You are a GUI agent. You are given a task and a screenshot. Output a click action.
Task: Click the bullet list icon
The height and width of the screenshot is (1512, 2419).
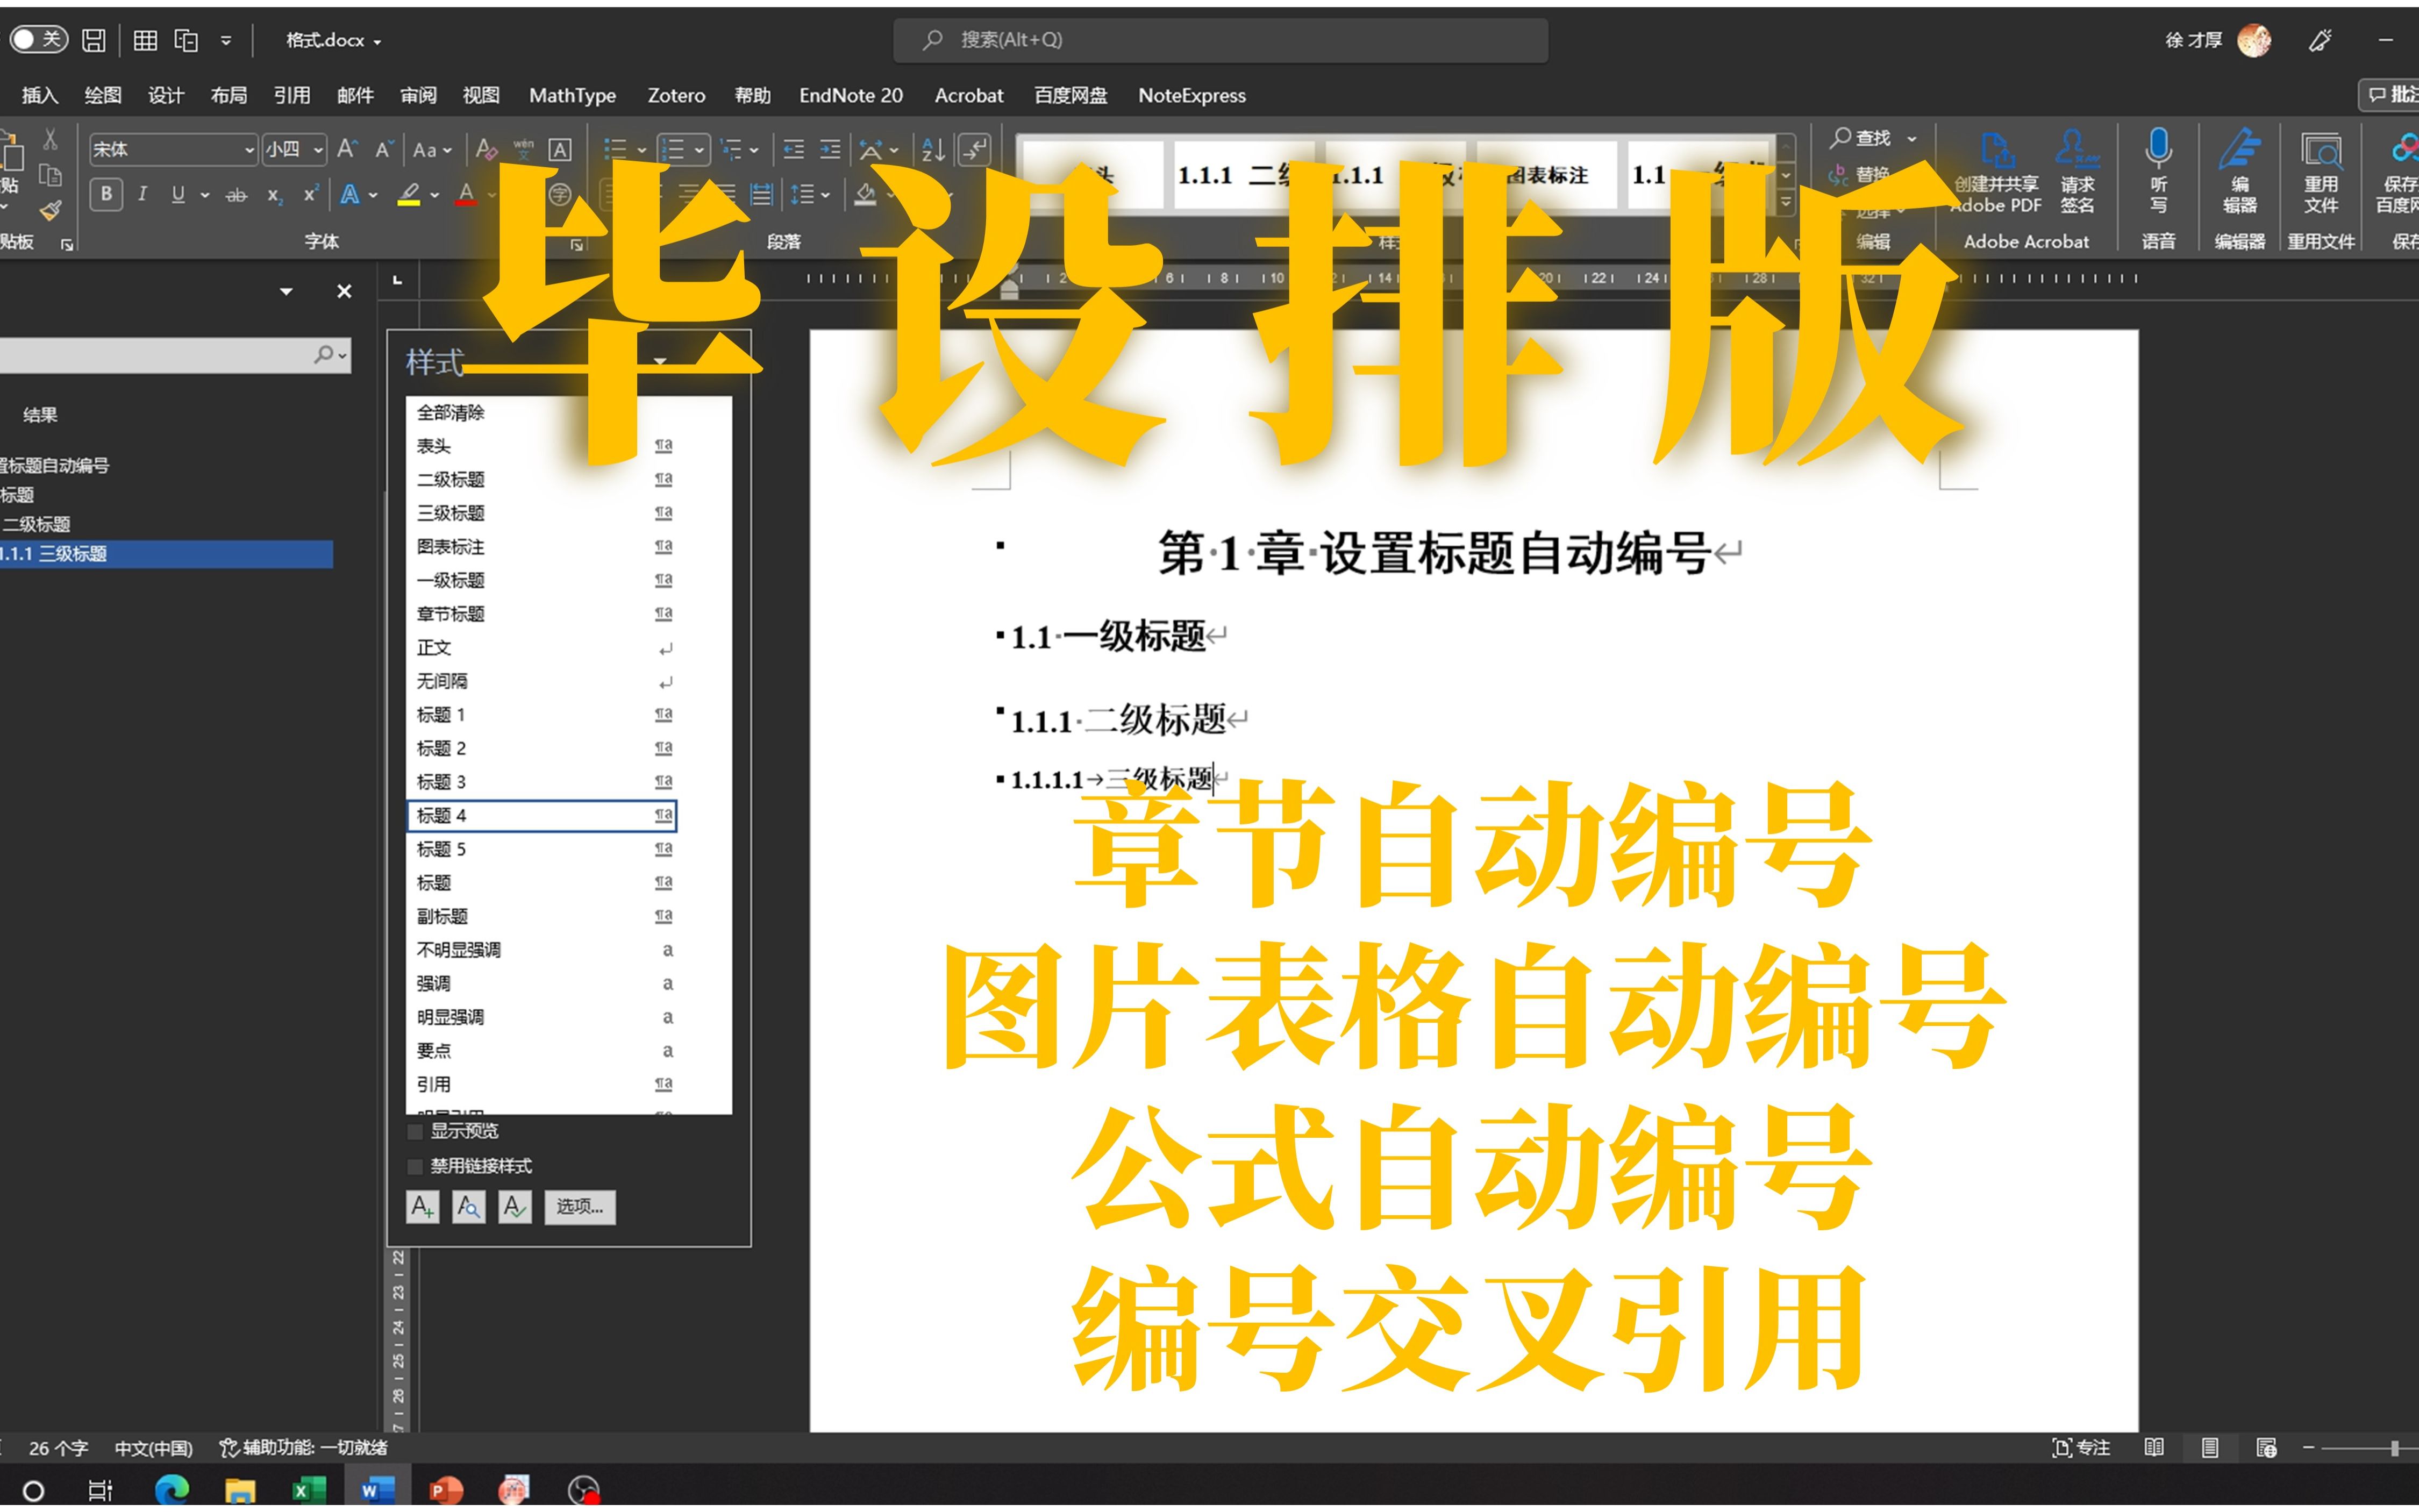click(x=615, y=150)
